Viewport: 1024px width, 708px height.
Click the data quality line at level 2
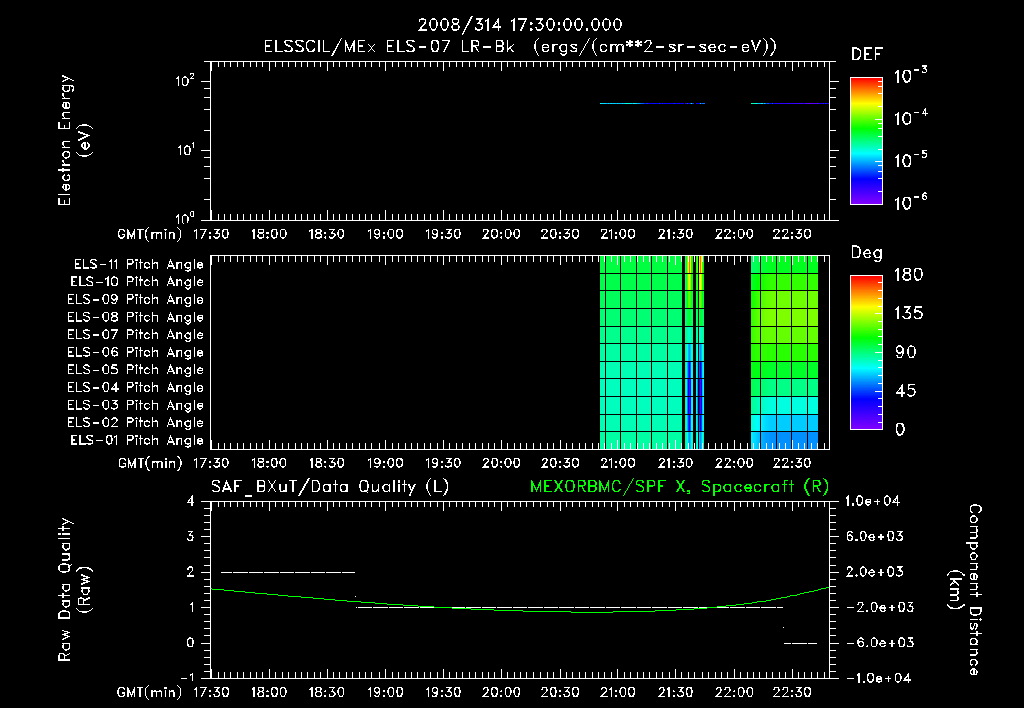pyautogui.click(x=288, y=572)
